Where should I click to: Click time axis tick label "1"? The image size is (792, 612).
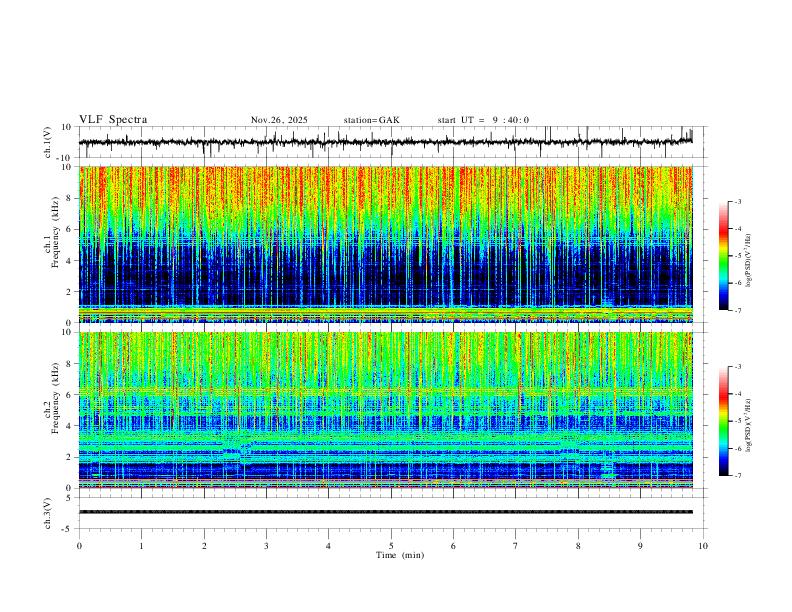tap(141, 546)
